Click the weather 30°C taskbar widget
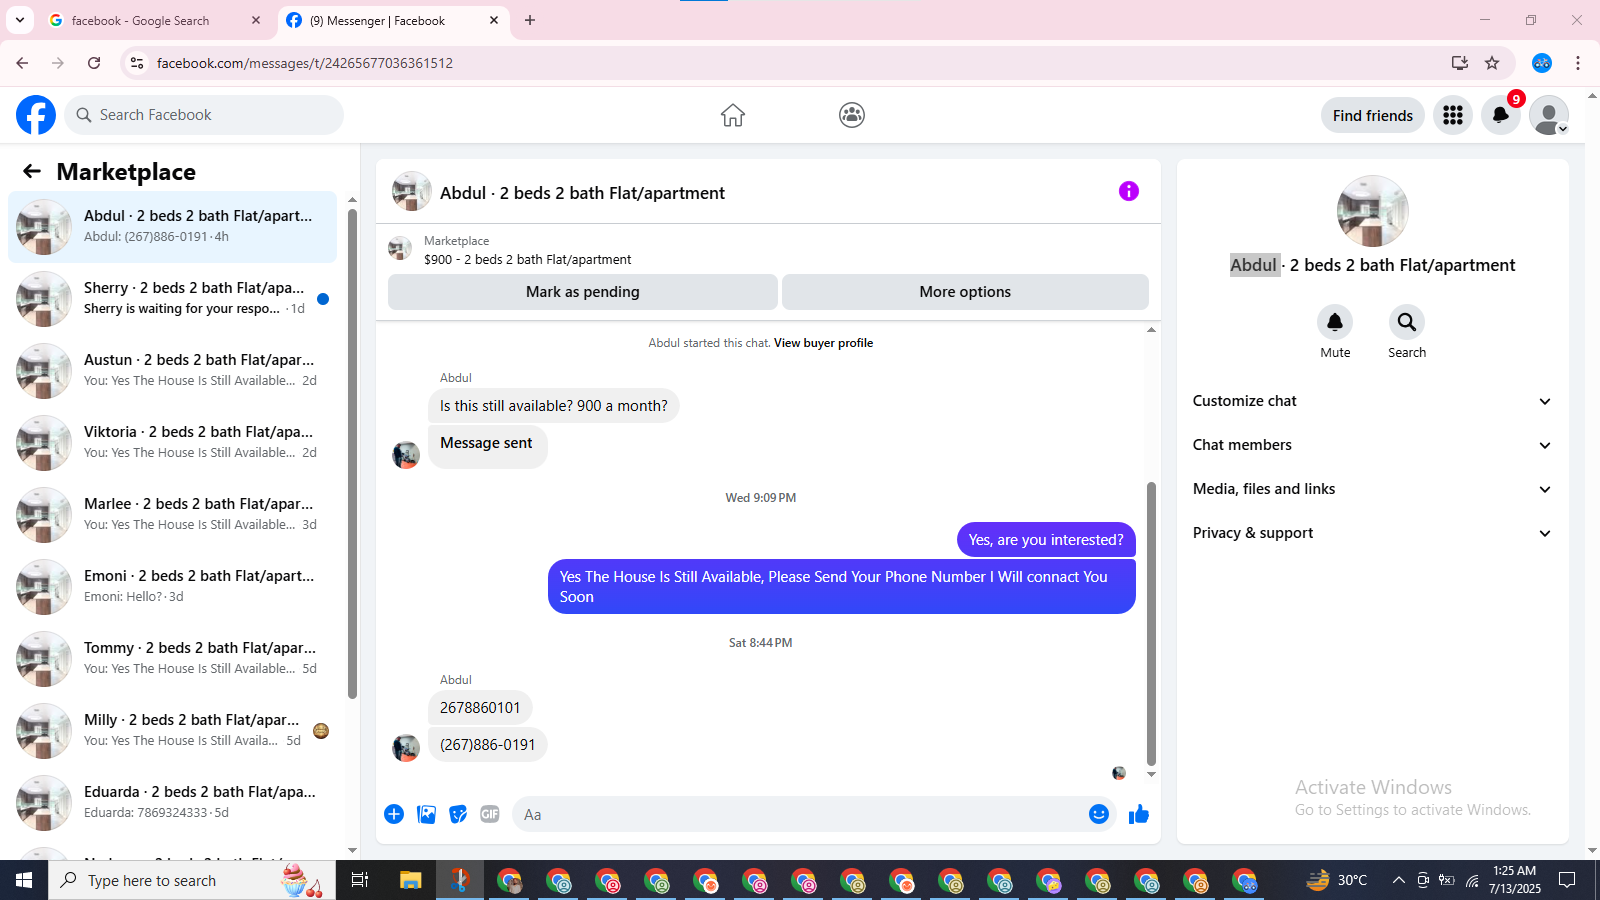Viewport: 1600px width, 900px height. click(x=1337, y=880)
